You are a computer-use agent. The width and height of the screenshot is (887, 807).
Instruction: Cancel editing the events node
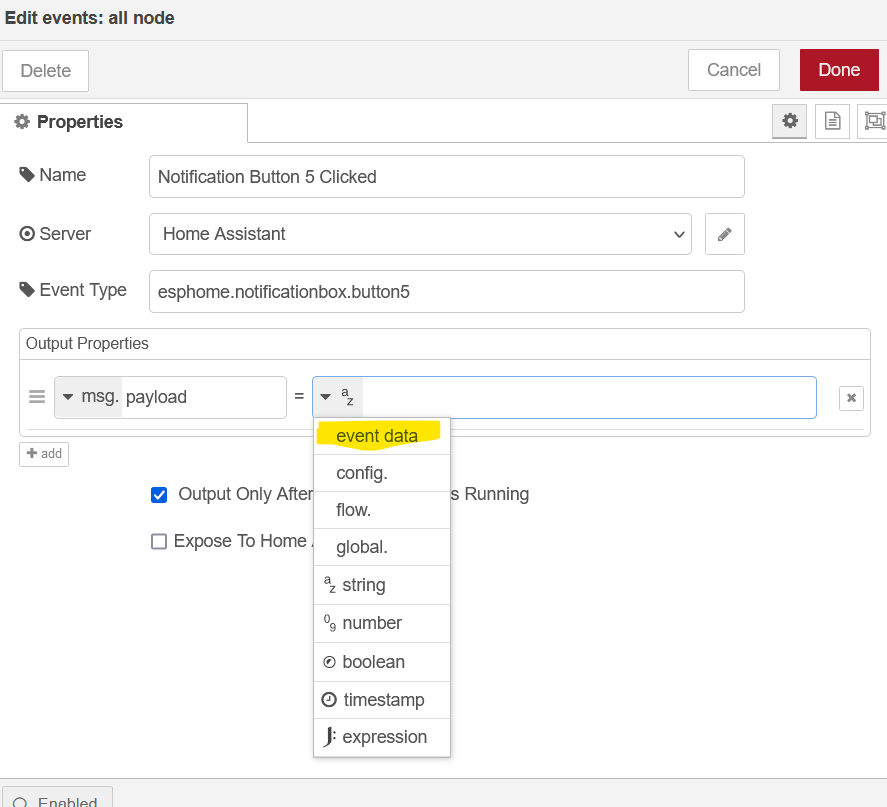click(733, 70)
